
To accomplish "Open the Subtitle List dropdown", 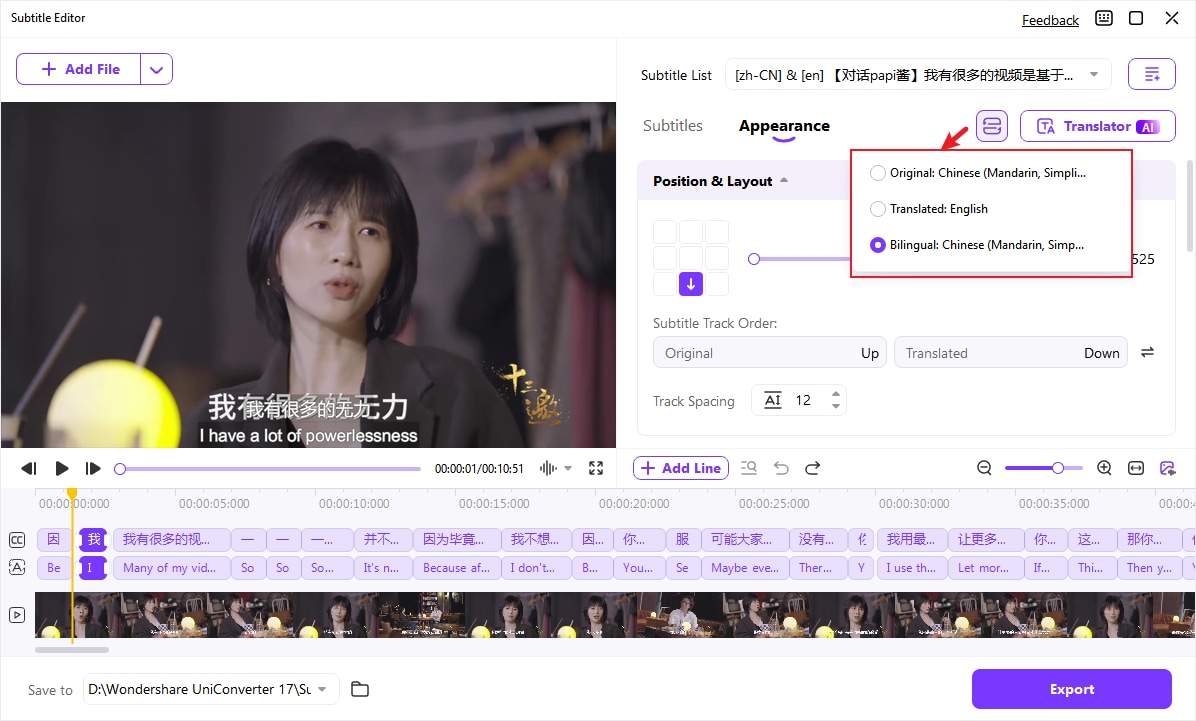I will [917, 74].
